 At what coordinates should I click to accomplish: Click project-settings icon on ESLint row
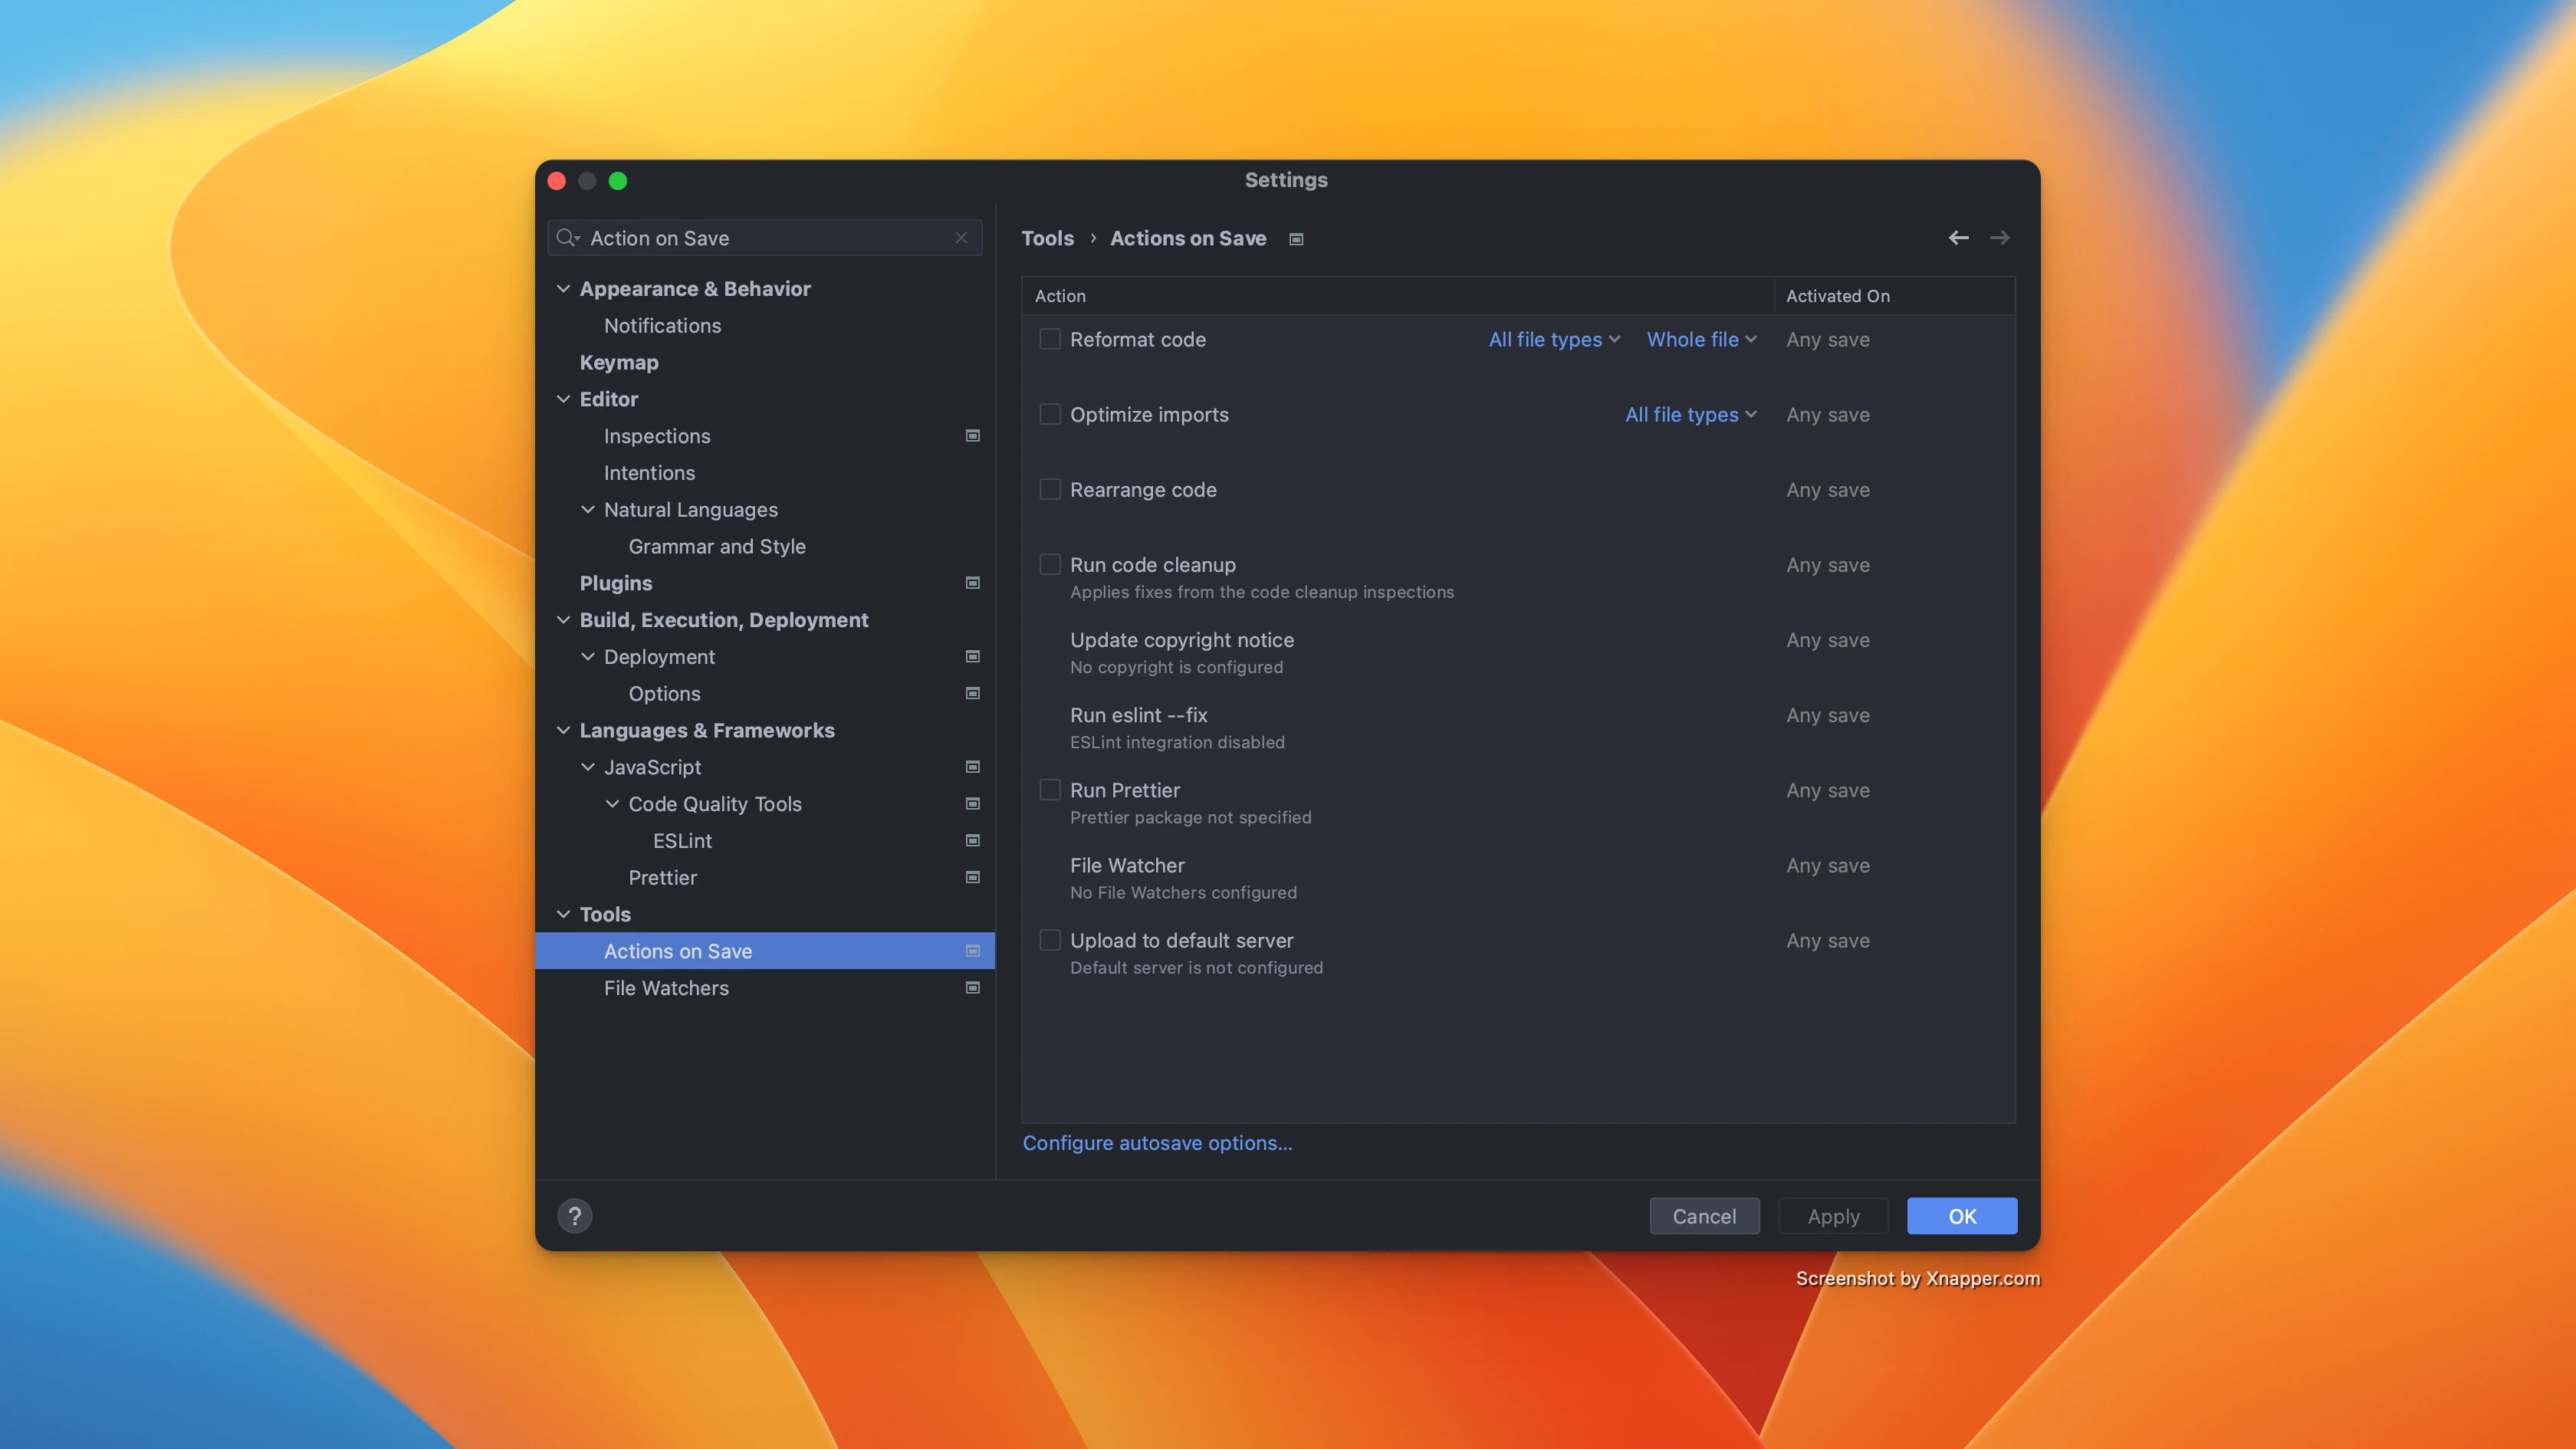(972, 841)
